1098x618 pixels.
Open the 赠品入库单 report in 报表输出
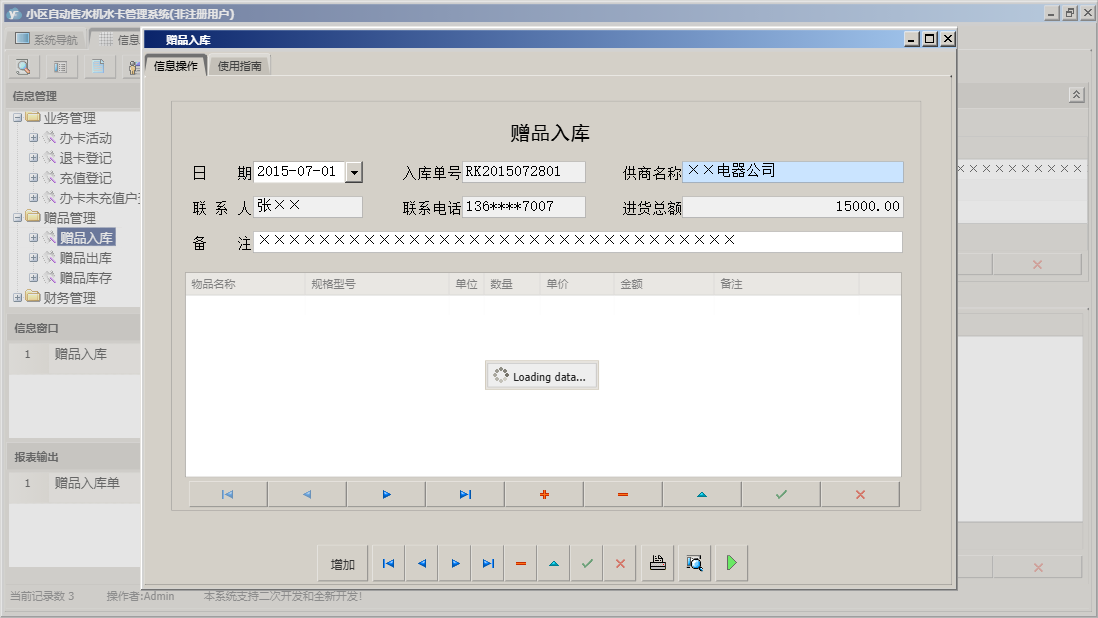click(87, 481)
